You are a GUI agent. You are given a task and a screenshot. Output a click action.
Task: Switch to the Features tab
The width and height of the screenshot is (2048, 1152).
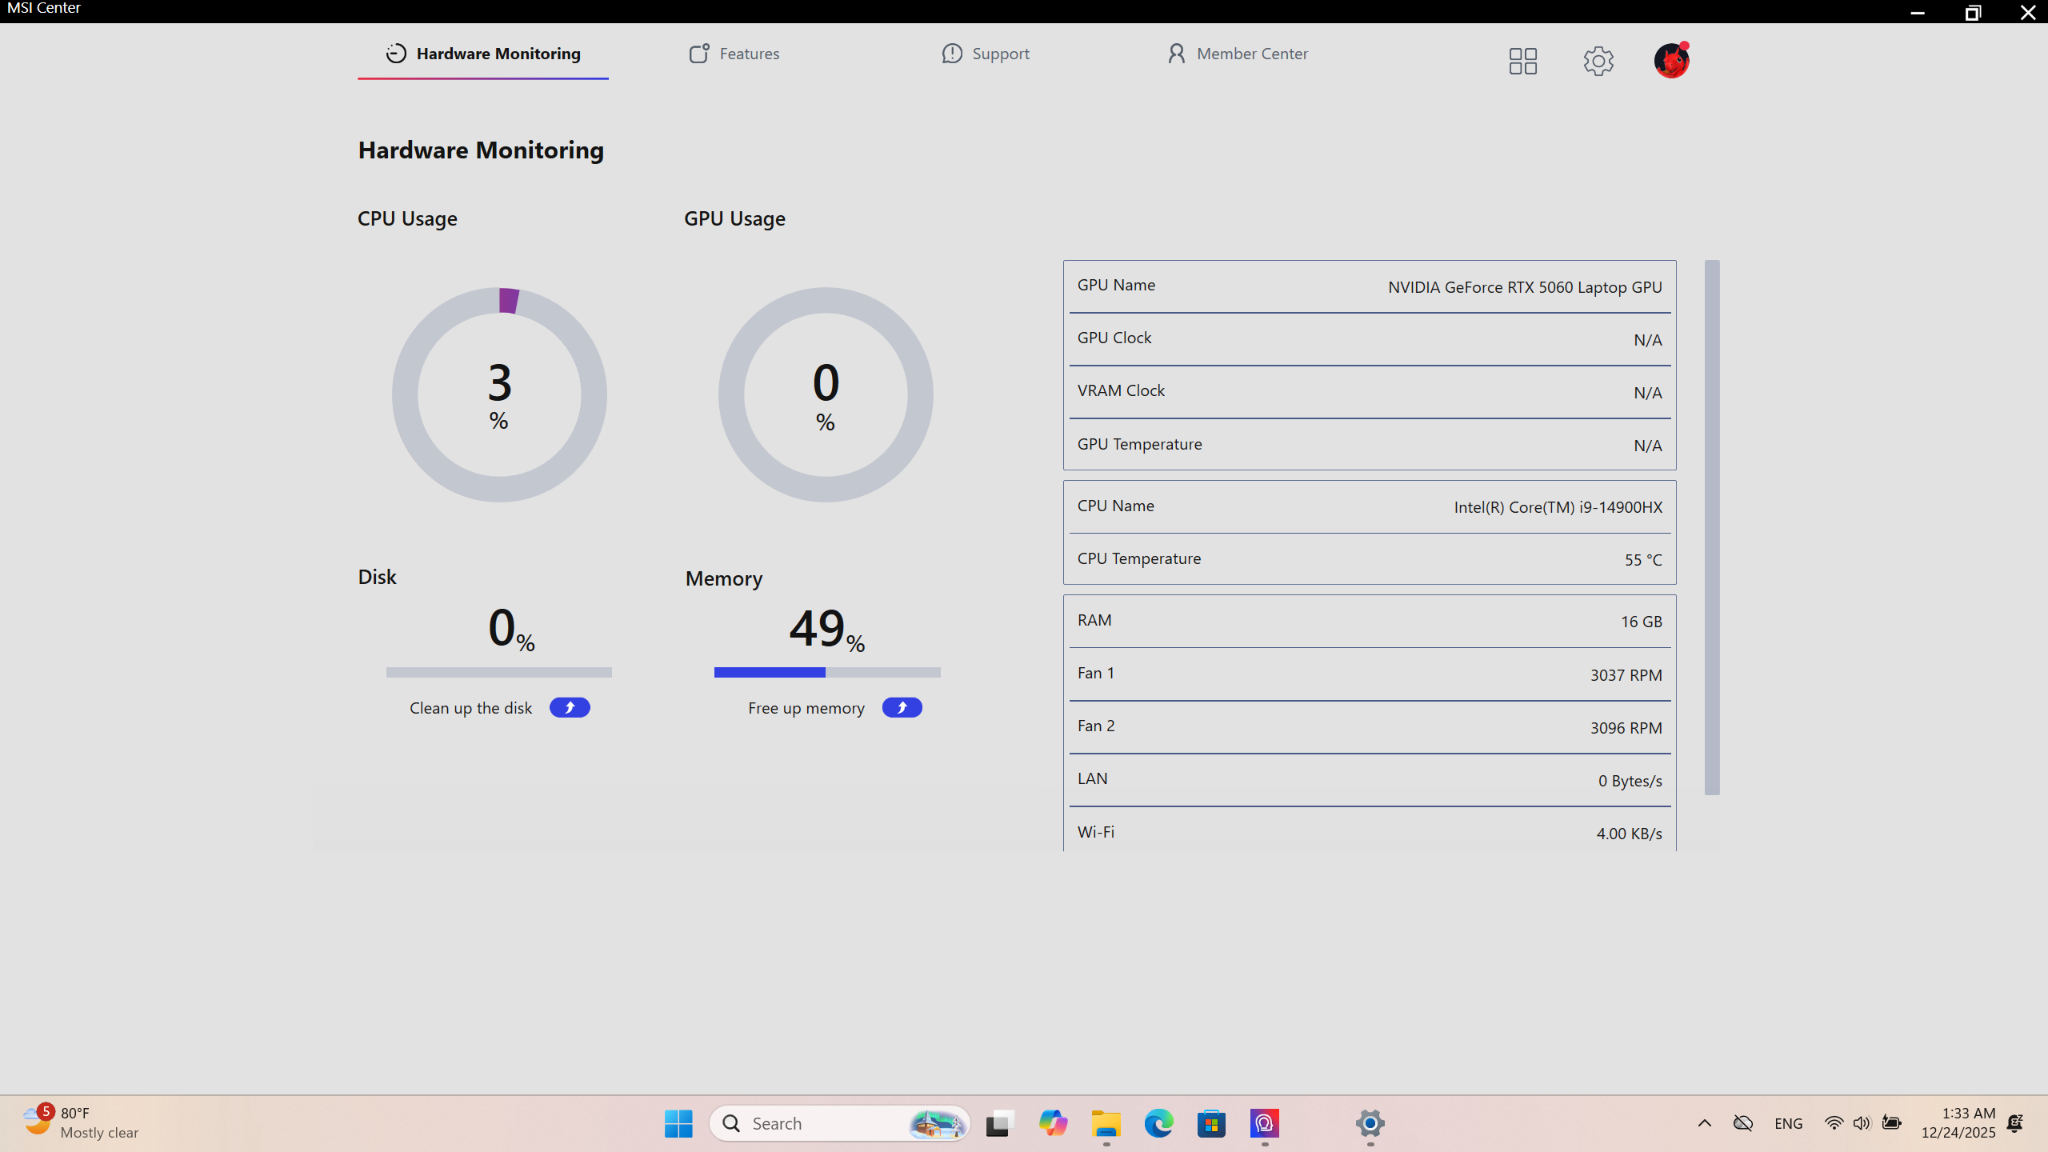734,54
